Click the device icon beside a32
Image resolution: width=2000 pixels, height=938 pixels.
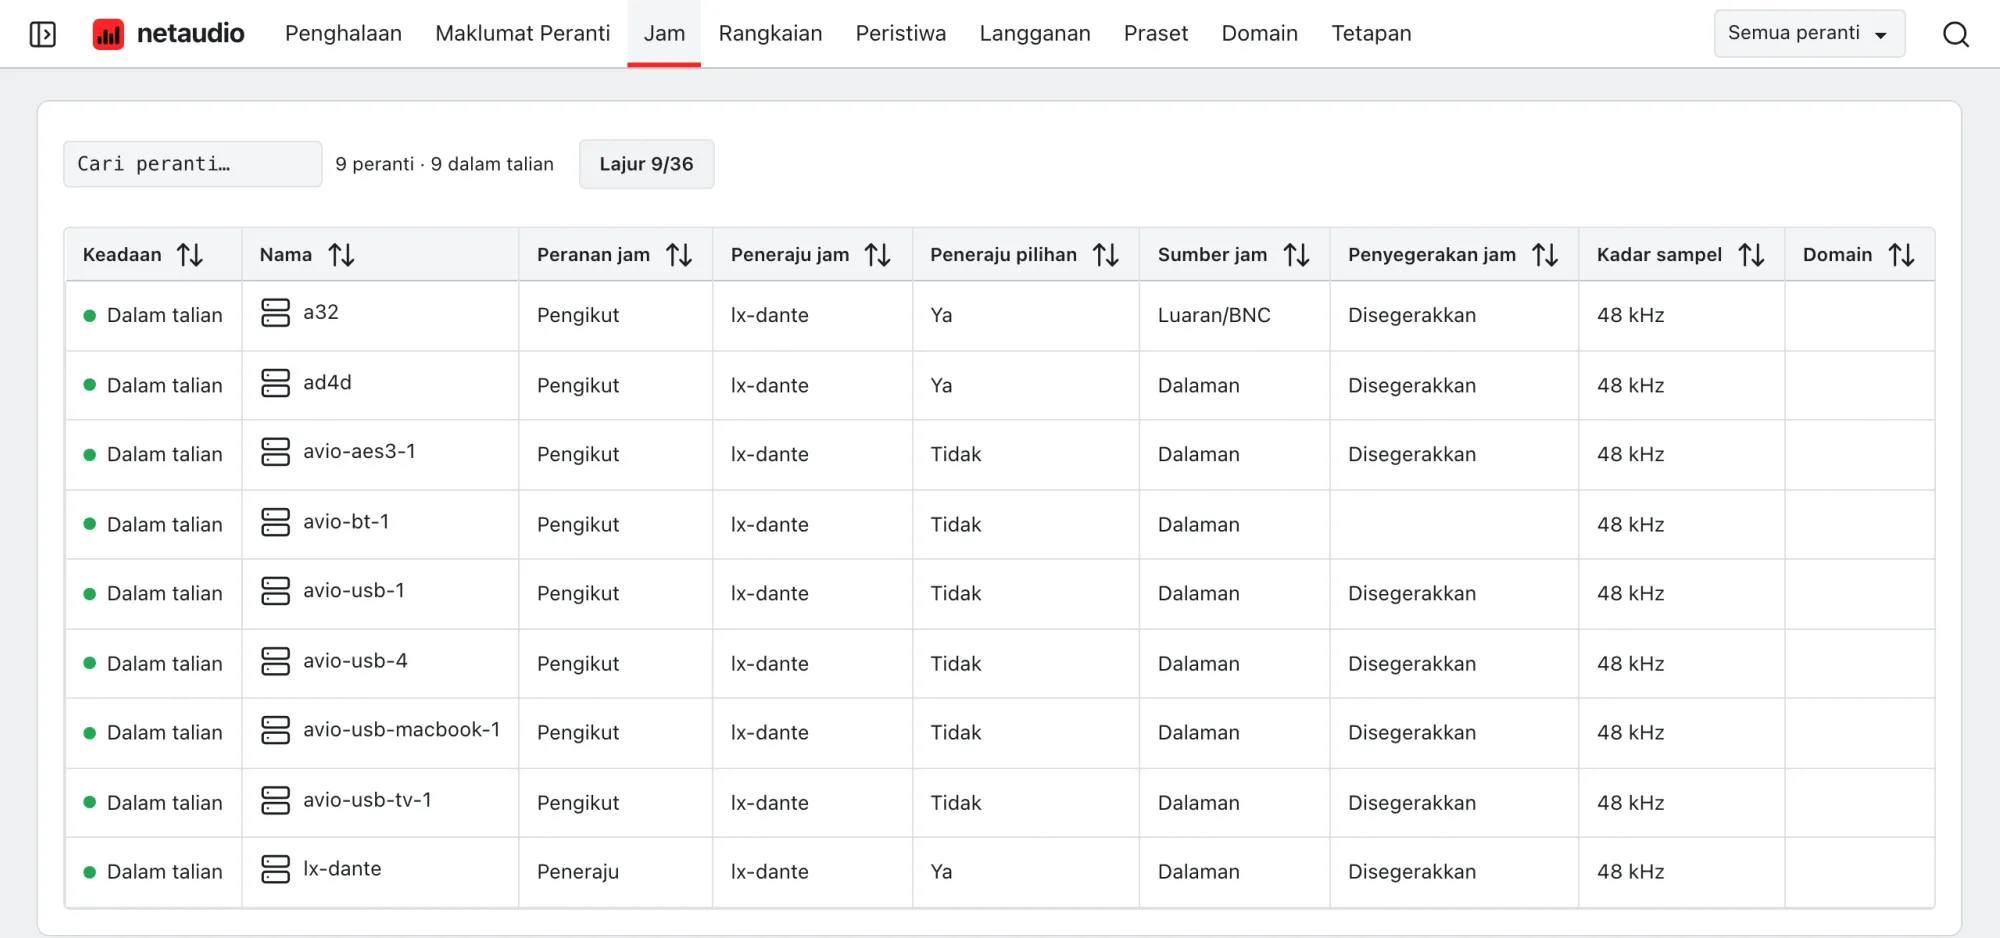coord(275,313)
